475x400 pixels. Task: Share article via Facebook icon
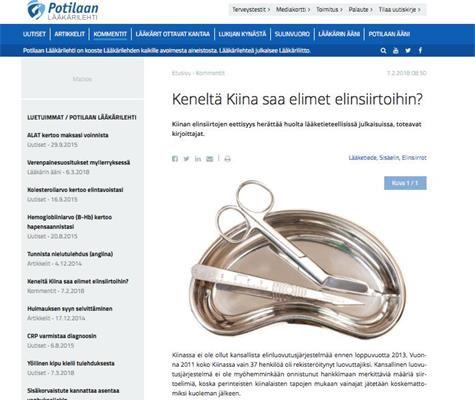pos(175,159)
